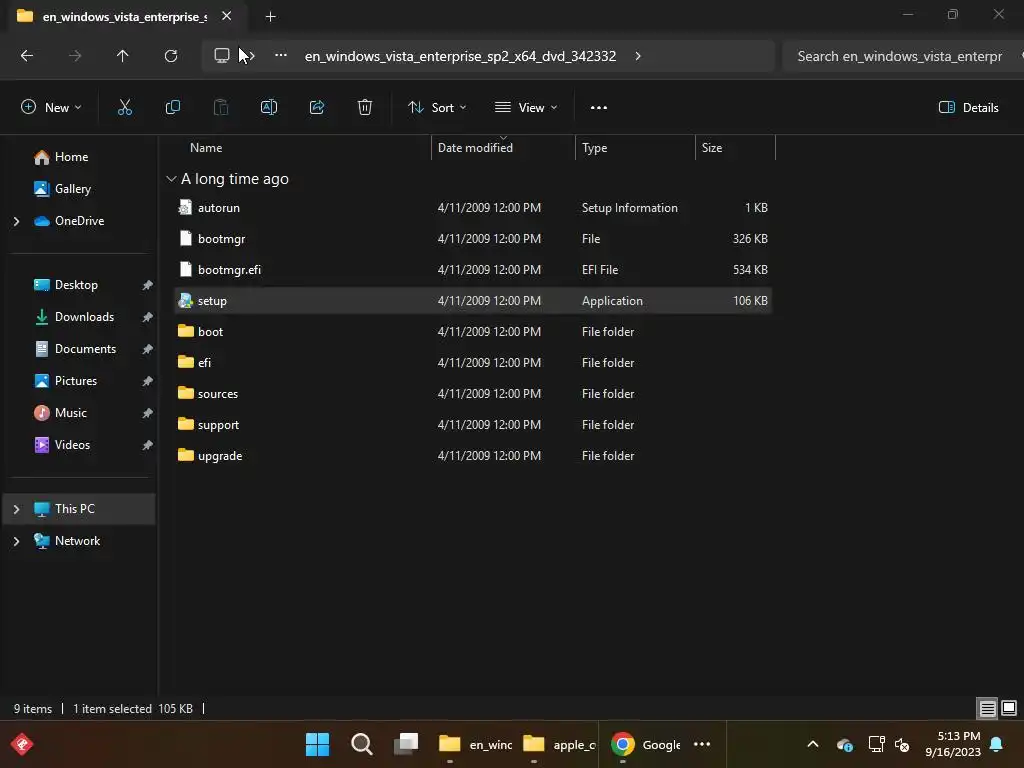This screenshot has width=1024, height=768.
Task: Open Home in navigation pane
Action: (71, 157)
